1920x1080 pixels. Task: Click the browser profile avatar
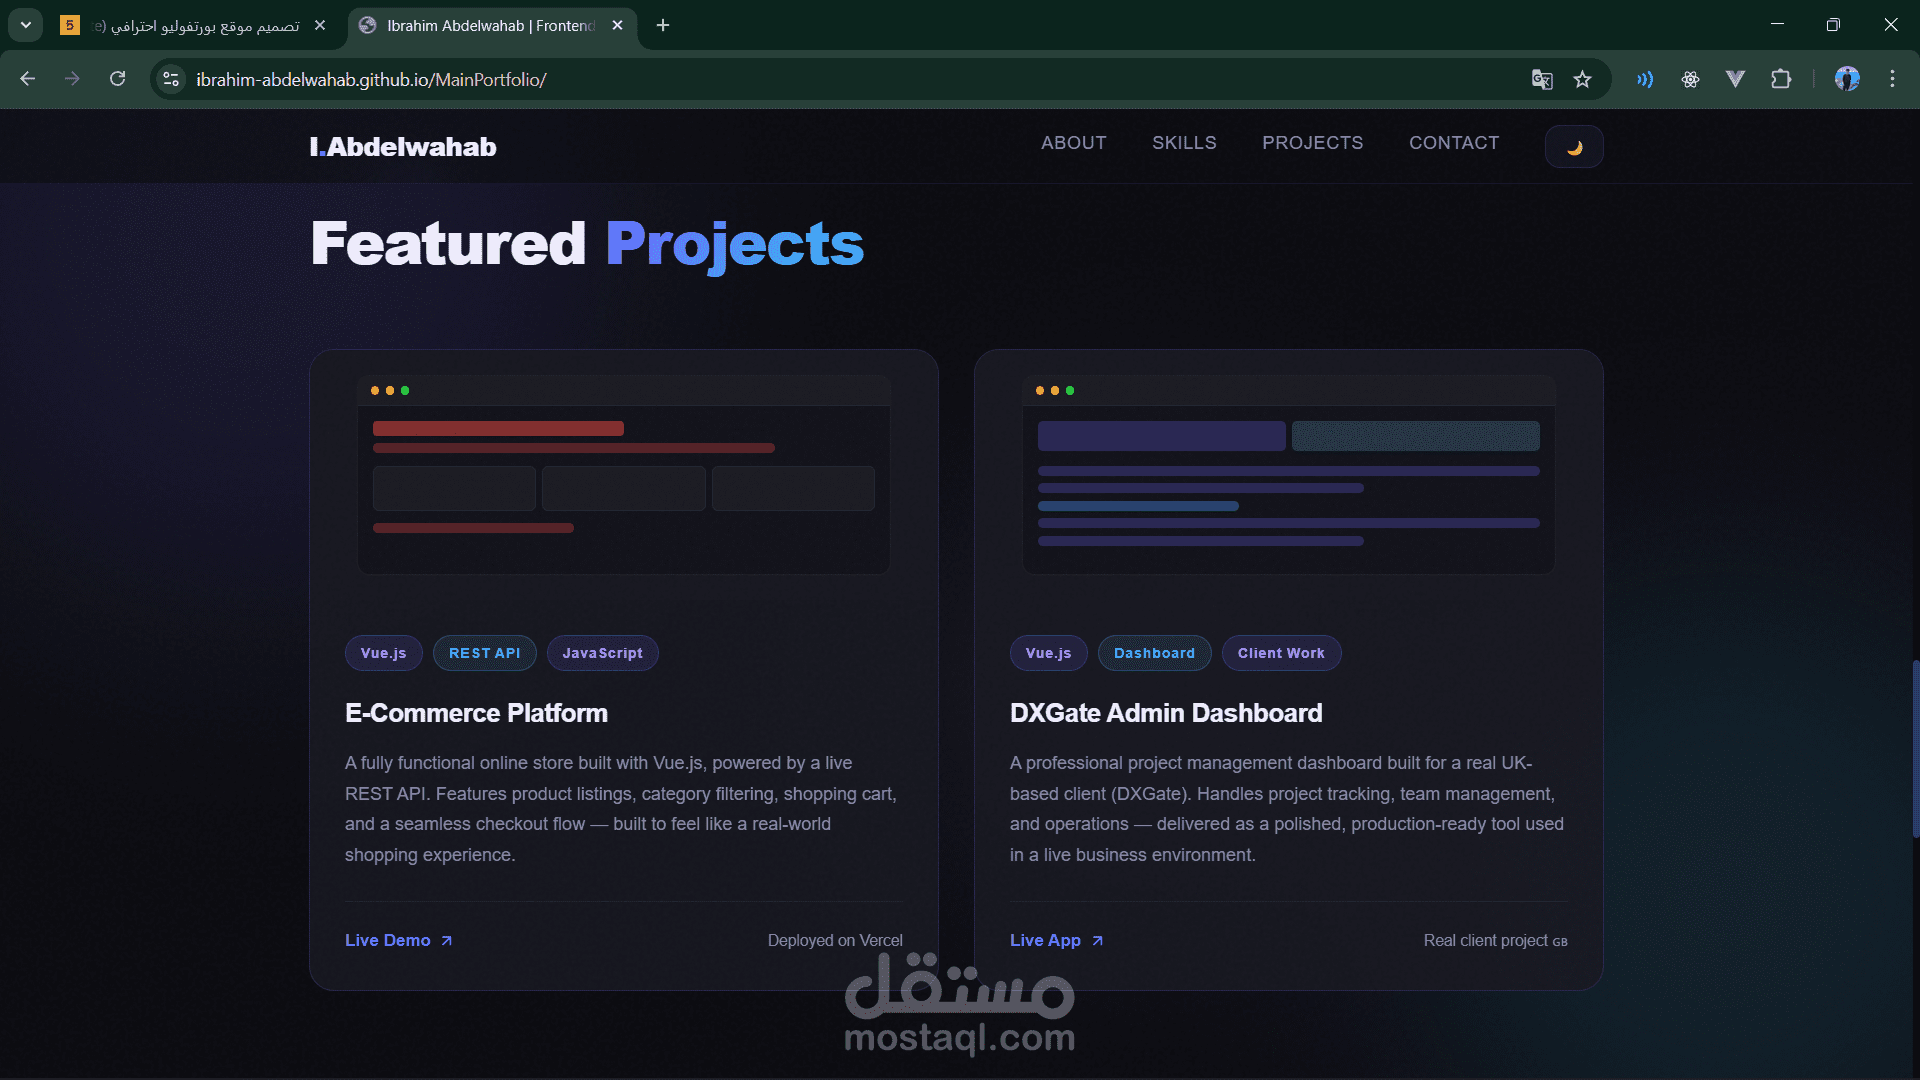click(x=1846, y=79)
